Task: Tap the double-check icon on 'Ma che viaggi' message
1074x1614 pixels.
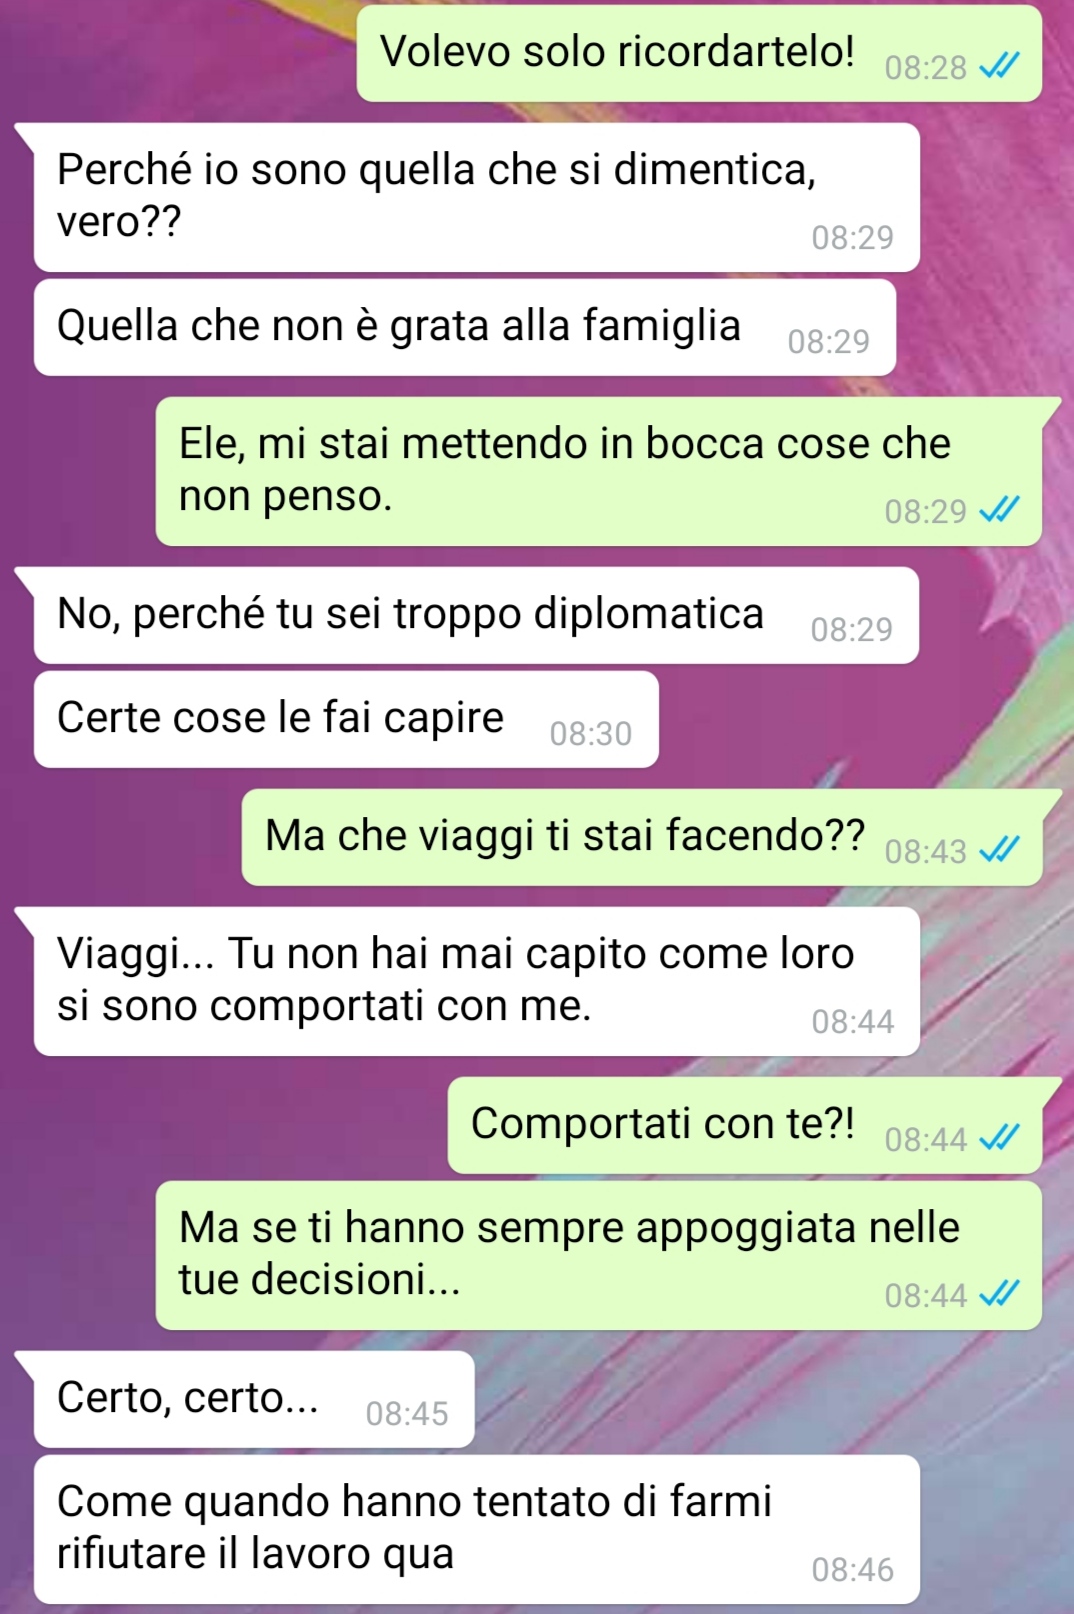Action: [x=999, y=851]
